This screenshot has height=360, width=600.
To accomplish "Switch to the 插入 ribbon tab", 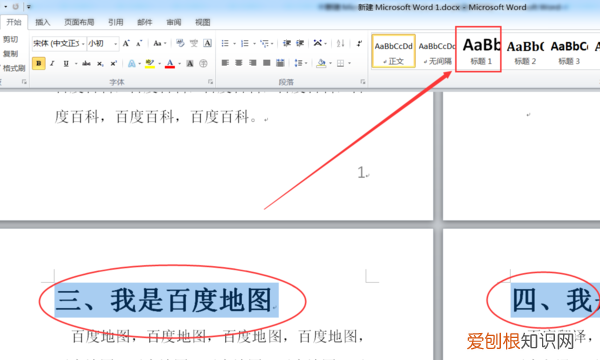I will tap(42, 22).
